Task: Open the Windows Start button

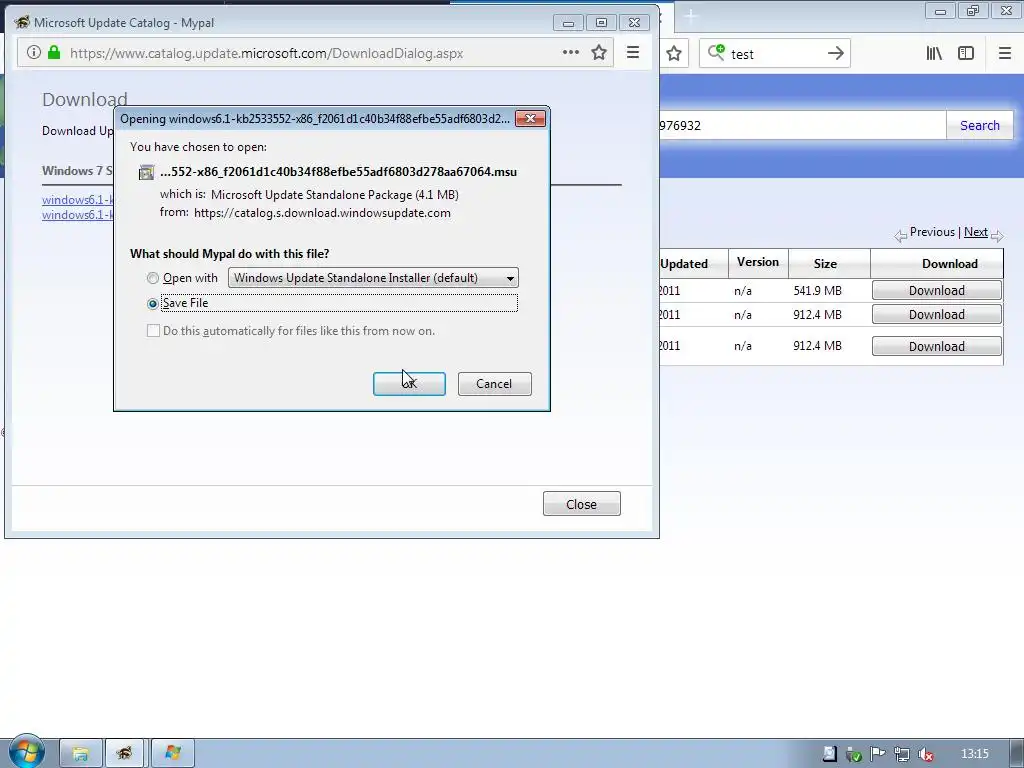Action: point(27,752)
